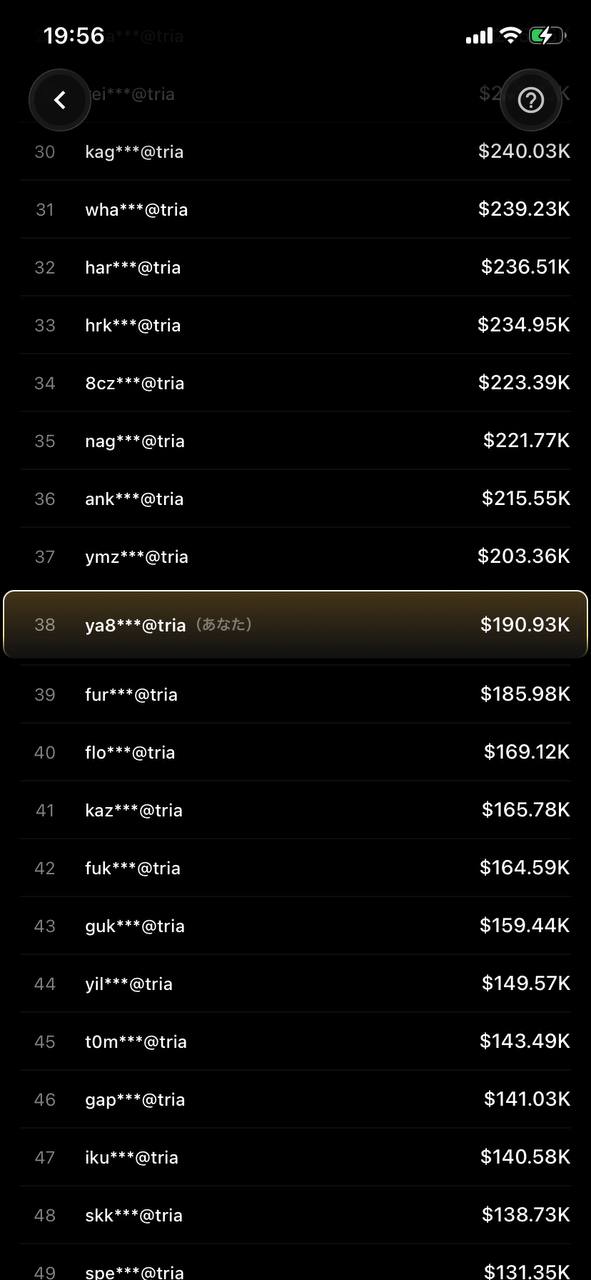Tap t0m***@tria at rank 45
This screenshot has width=591, height=1280.
coord(295,1042)
